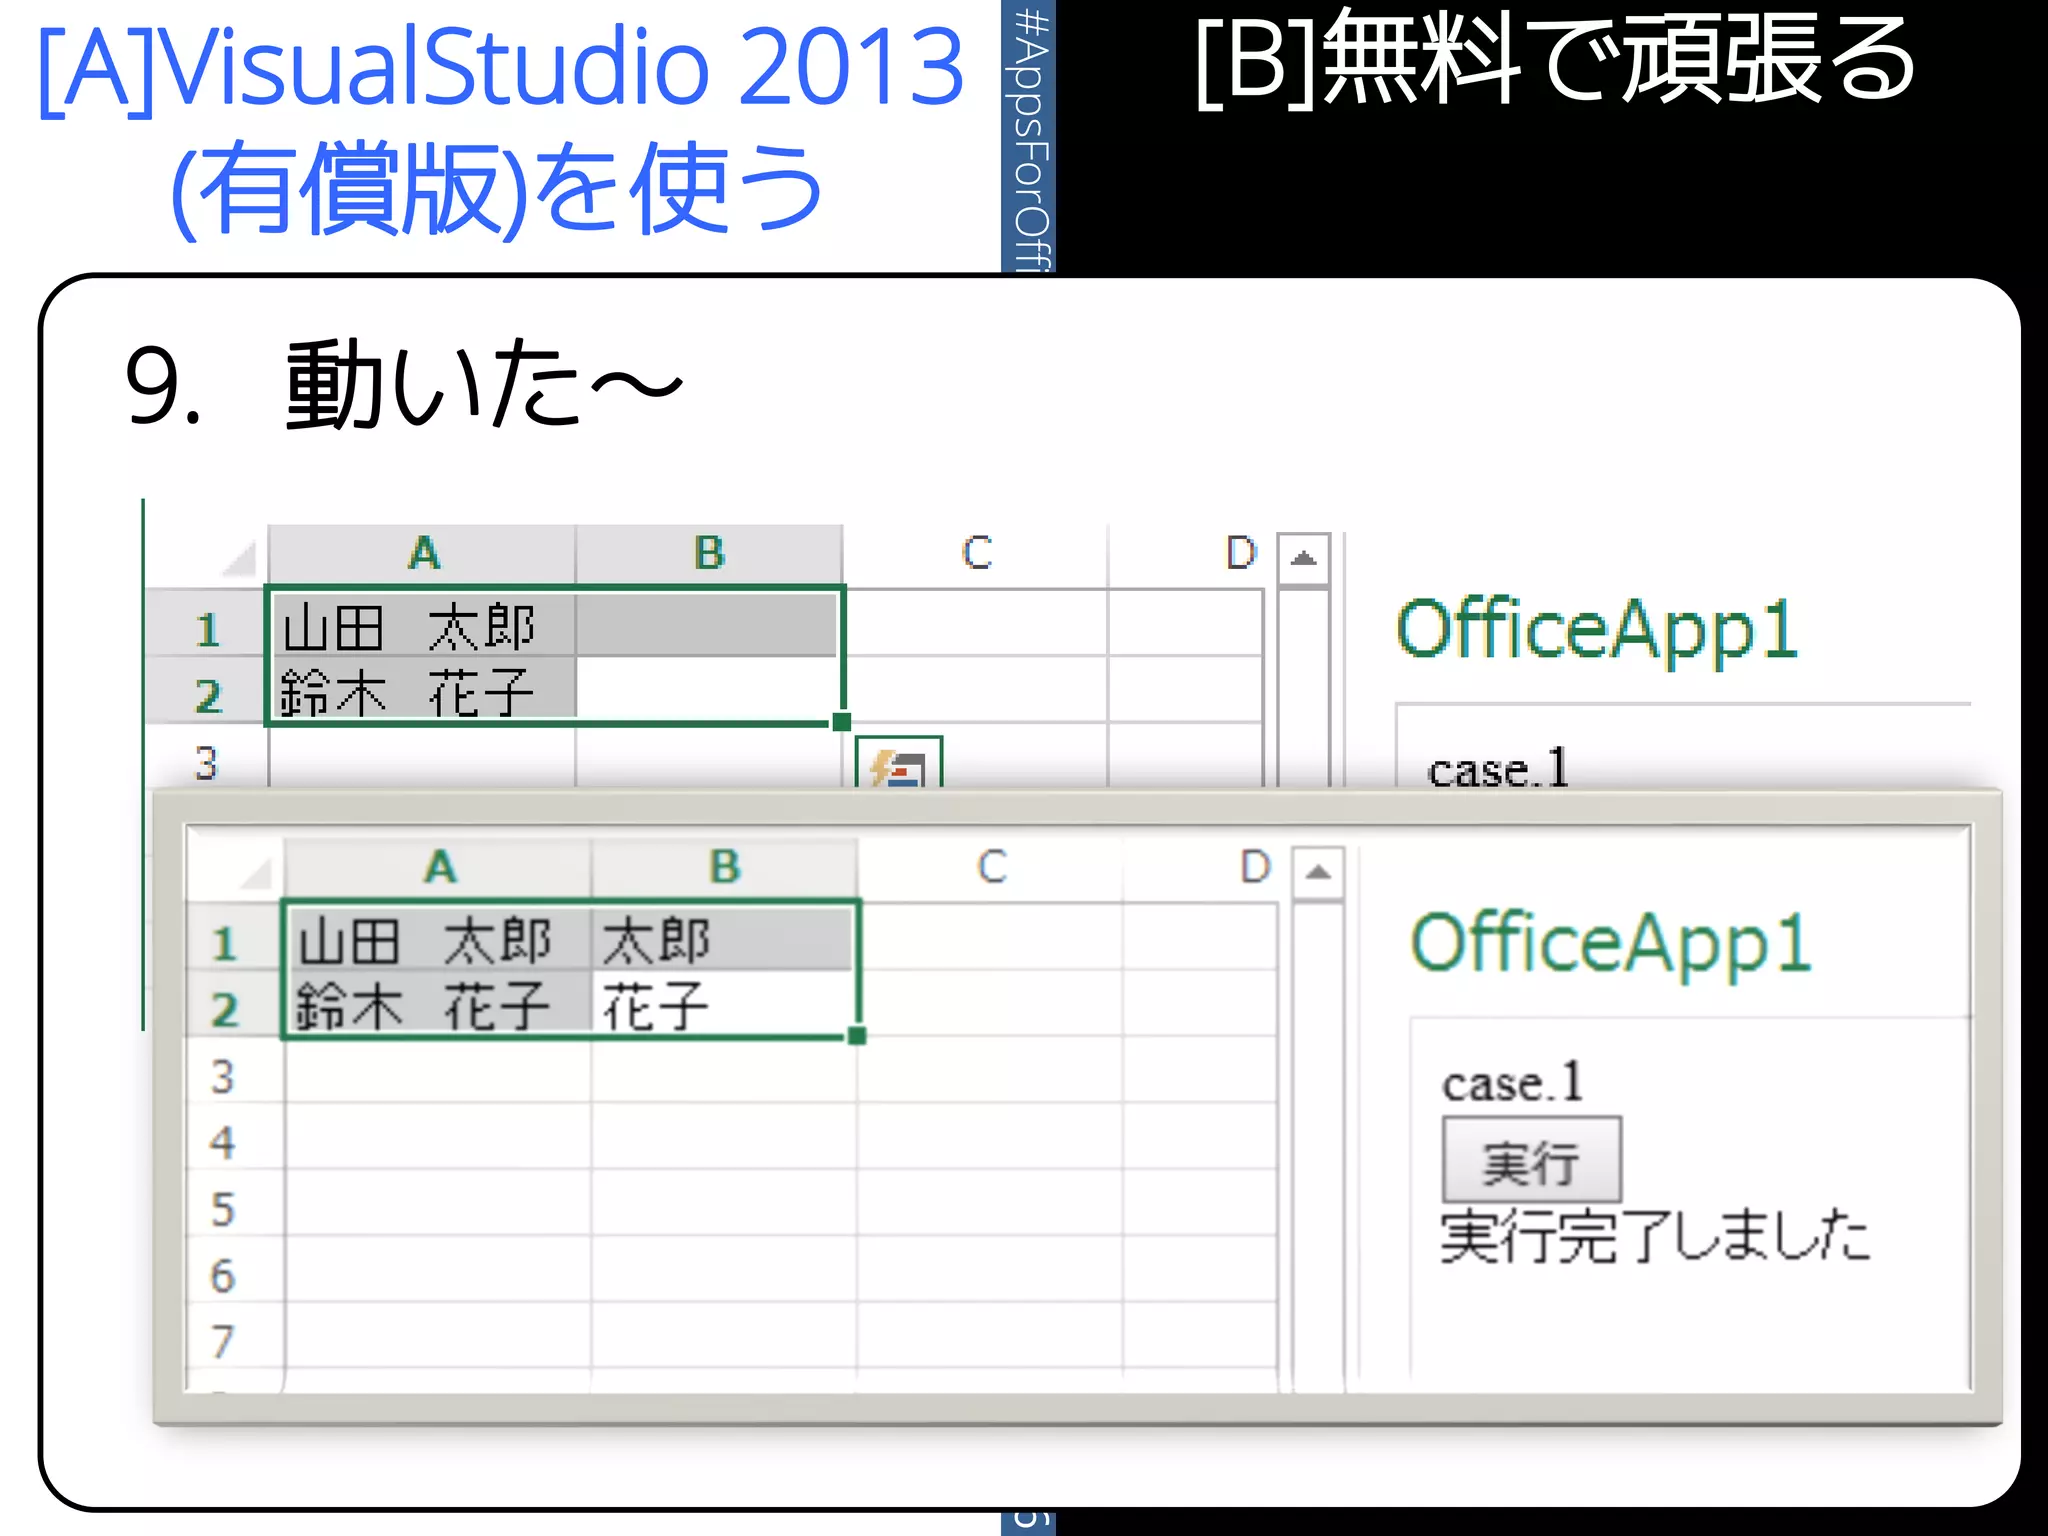The image size is (2048, 1536).
Task: Click 'case.1' label in upper task pane
Action: [1498, 769]
